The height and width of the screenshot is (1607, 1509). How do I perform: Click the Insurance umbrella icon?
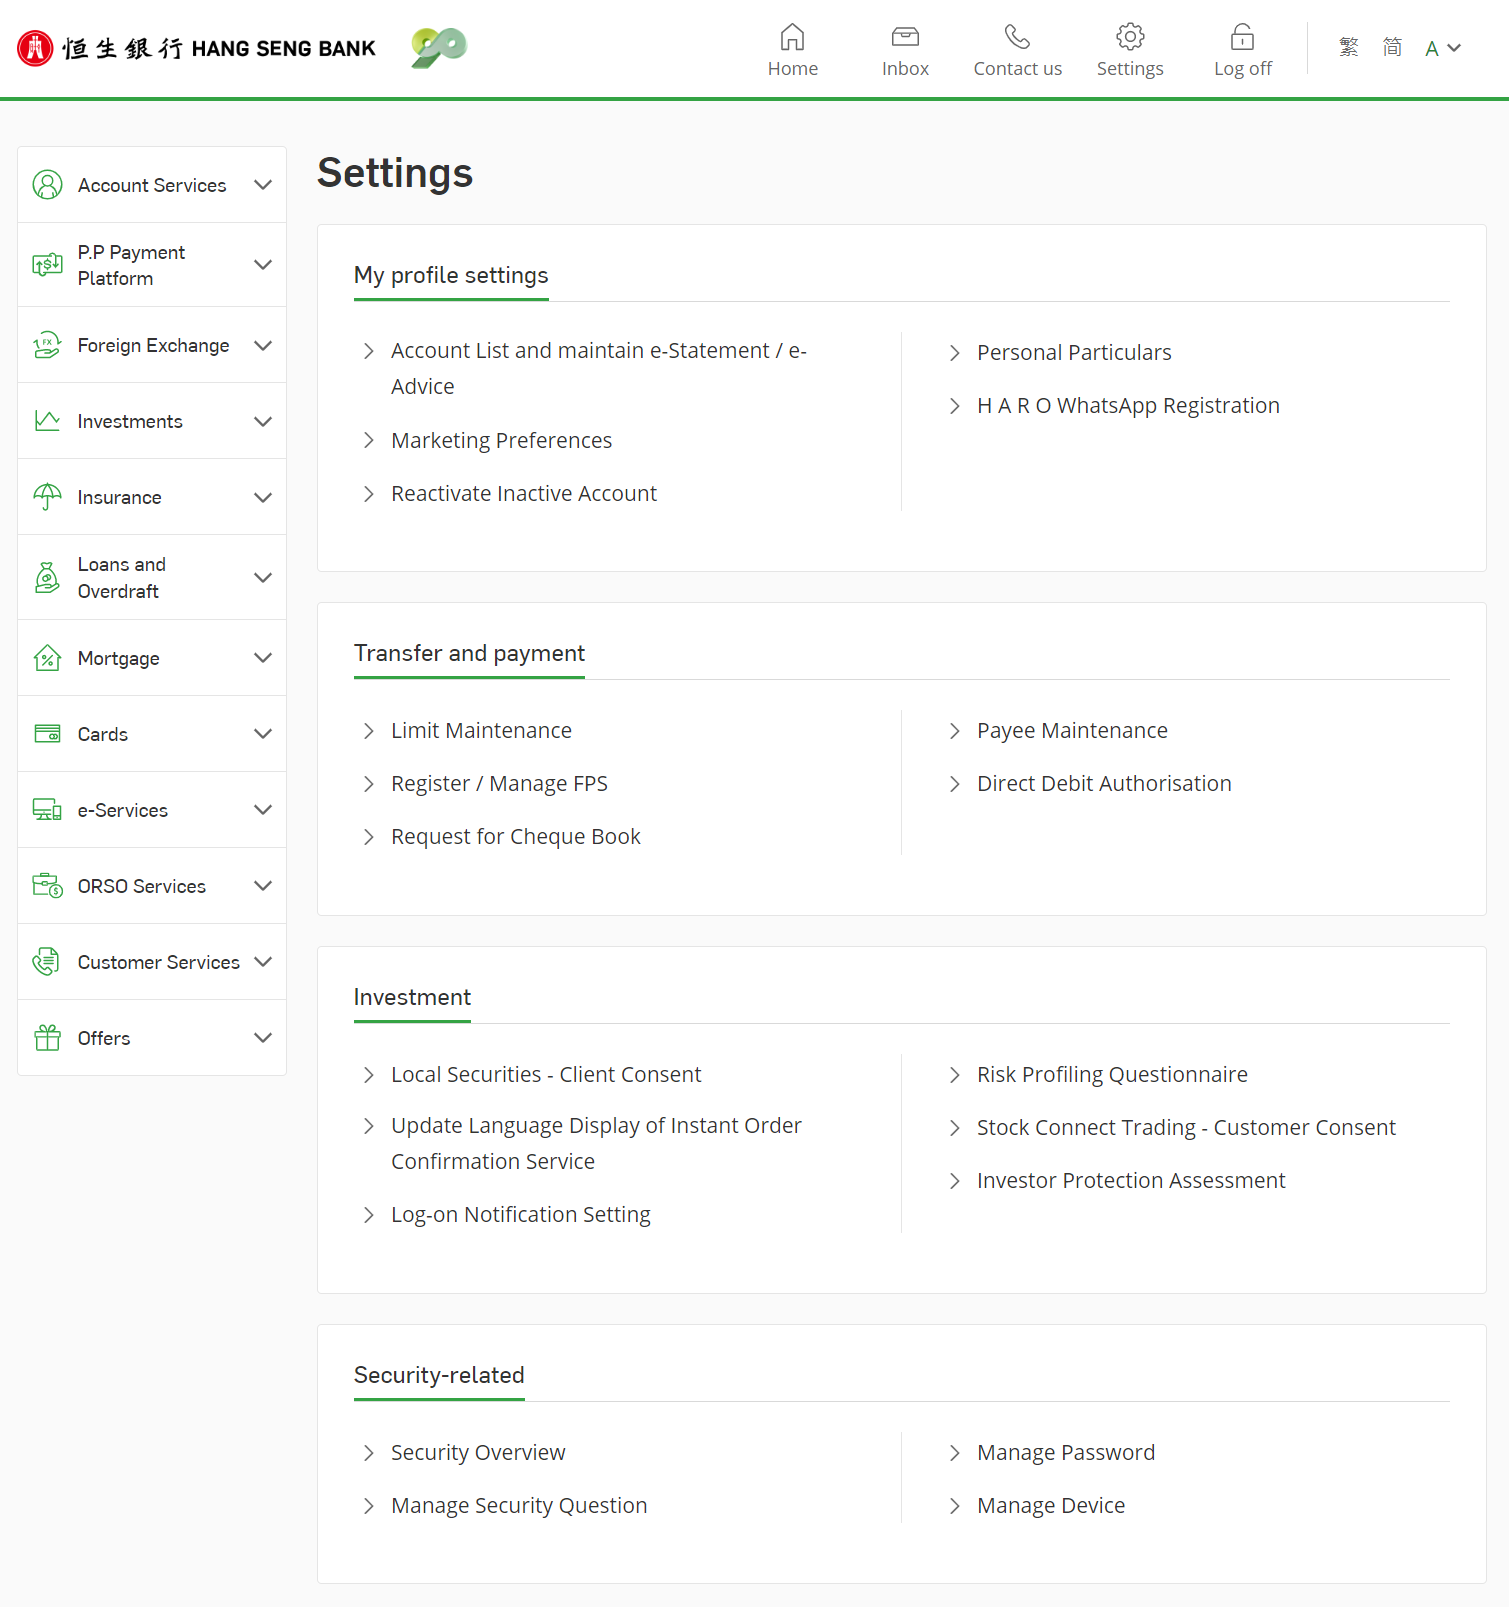(47, 497)
